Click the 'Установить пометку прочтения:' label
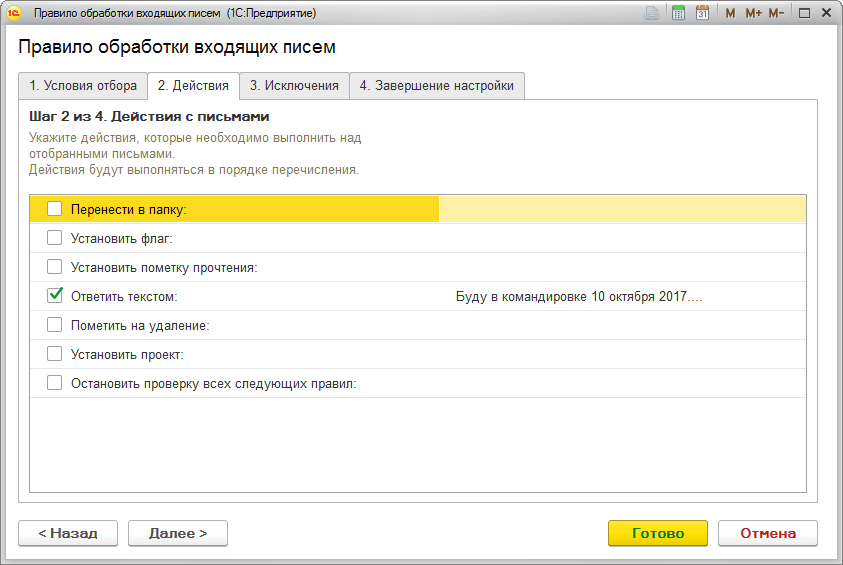Screen dimensions: 843x565 pyautogui.click(x=164, y=268)
